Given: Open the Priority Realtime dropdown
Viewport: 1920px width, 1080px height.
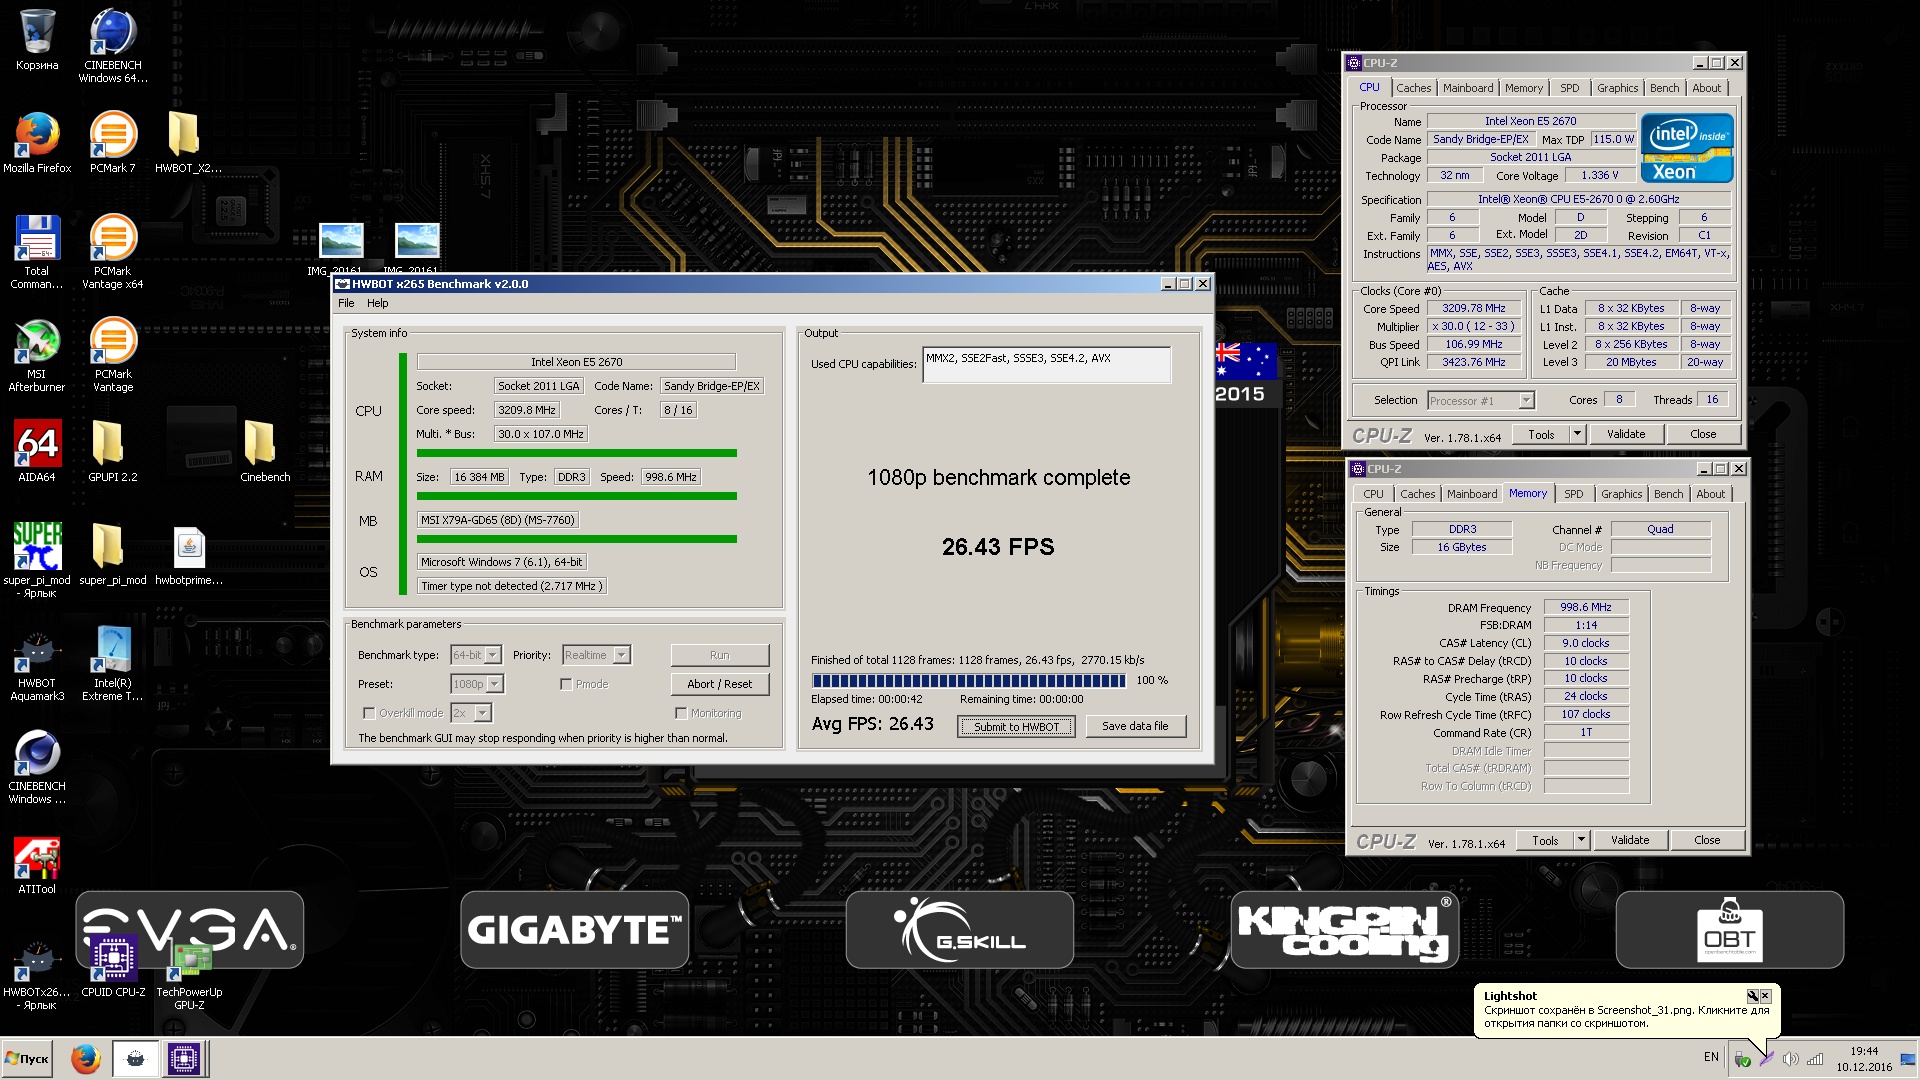Looking at the screenshot, I should [596, 655].
